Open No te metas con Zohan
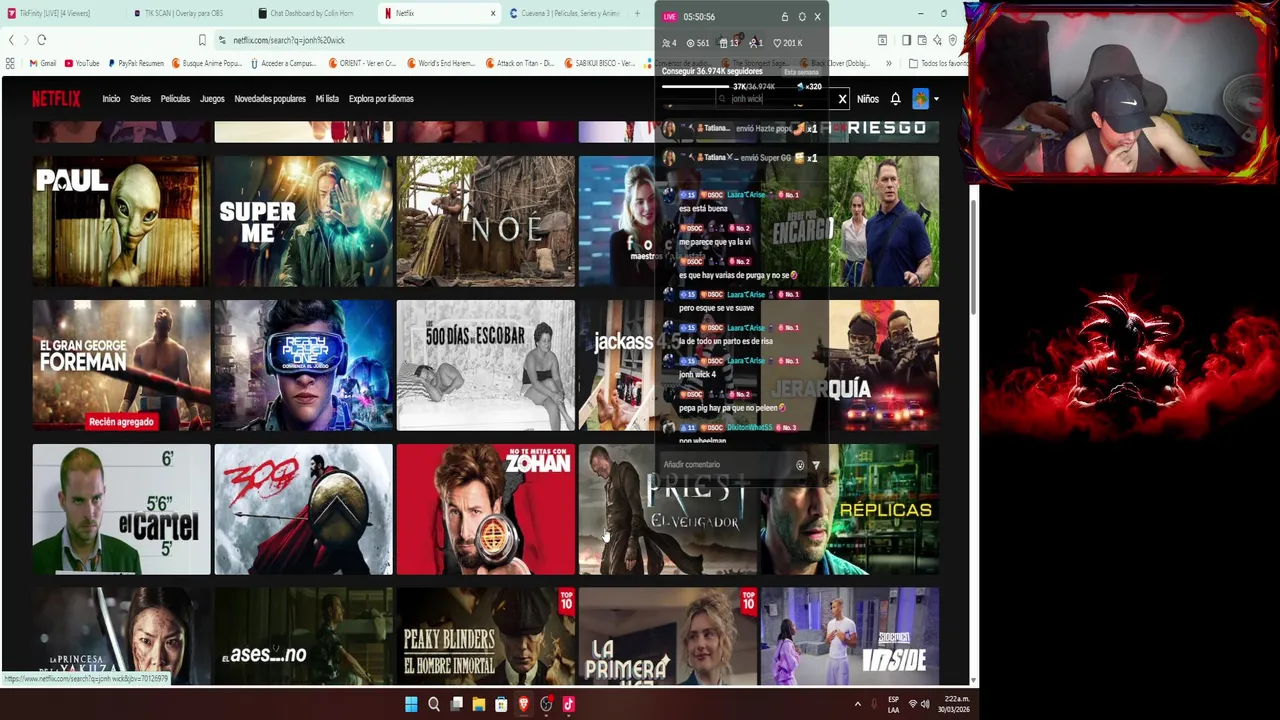1280x720 pixels. pyautogui.click(x=485, y=509)
